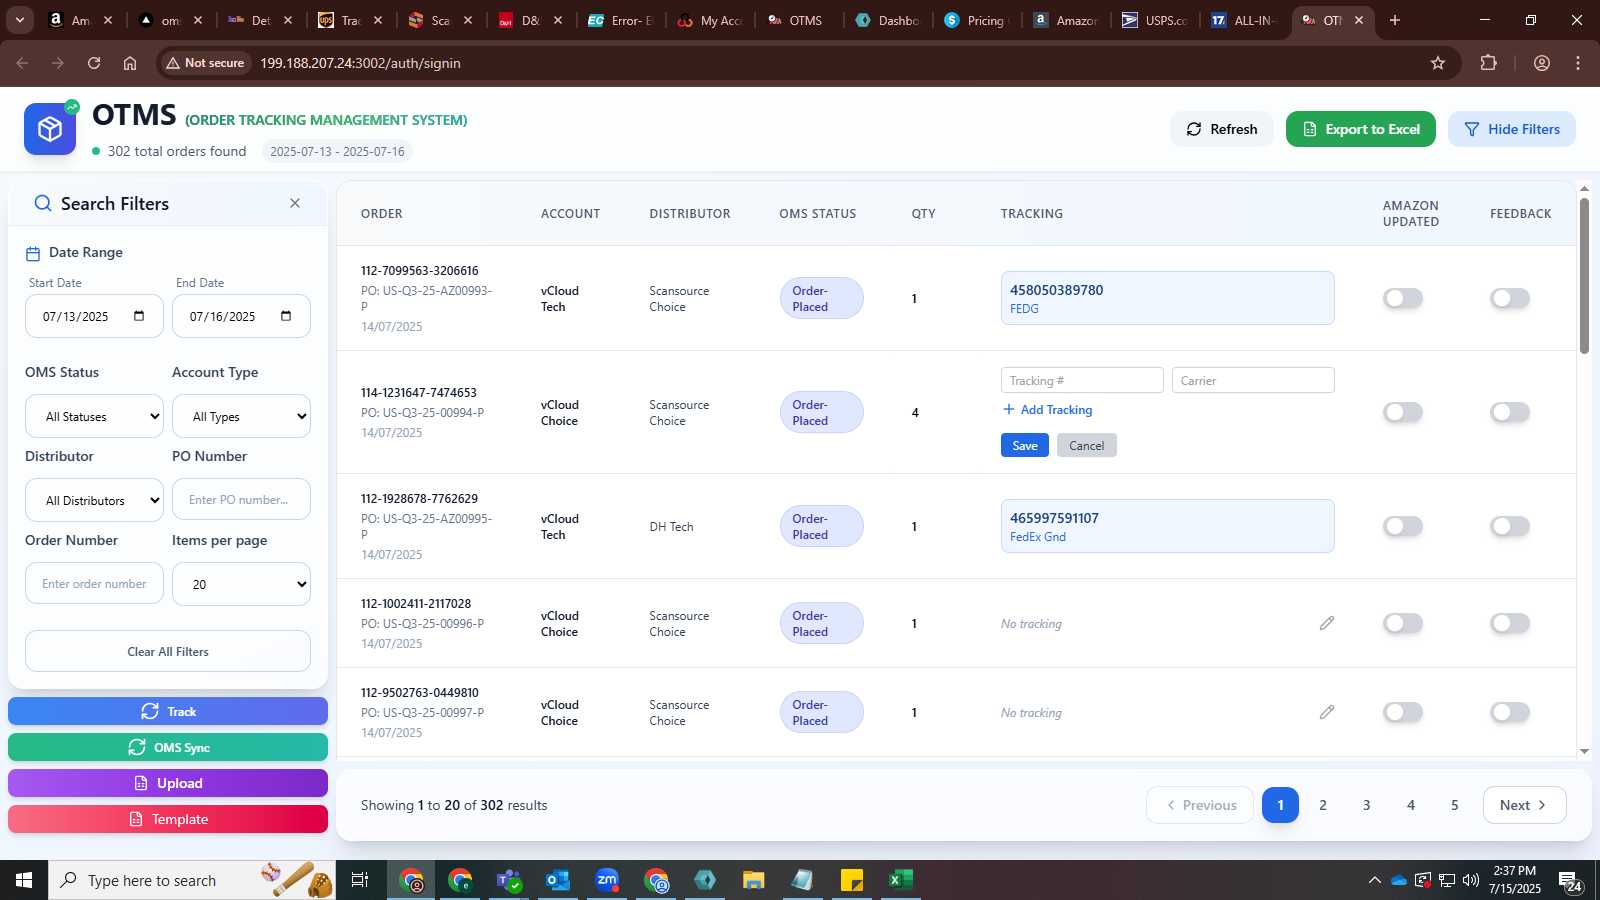This screenshot has width=1600, height=900.
Task: Click the Enter PO number field
Action: (x=241, y=500)
